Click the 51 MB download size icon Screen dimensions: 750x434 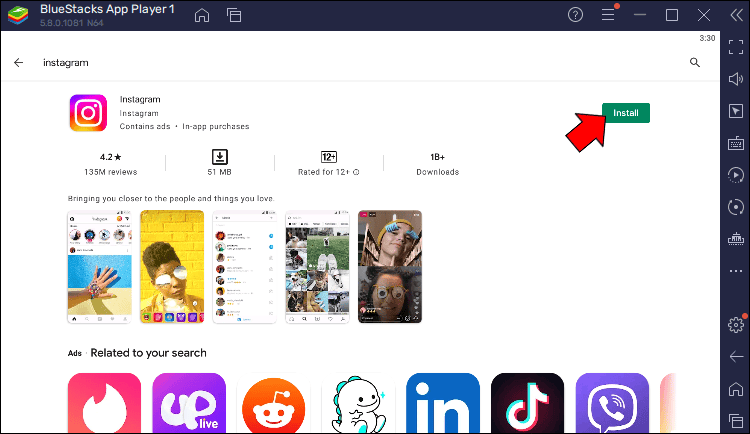click(x=220, y=156)
